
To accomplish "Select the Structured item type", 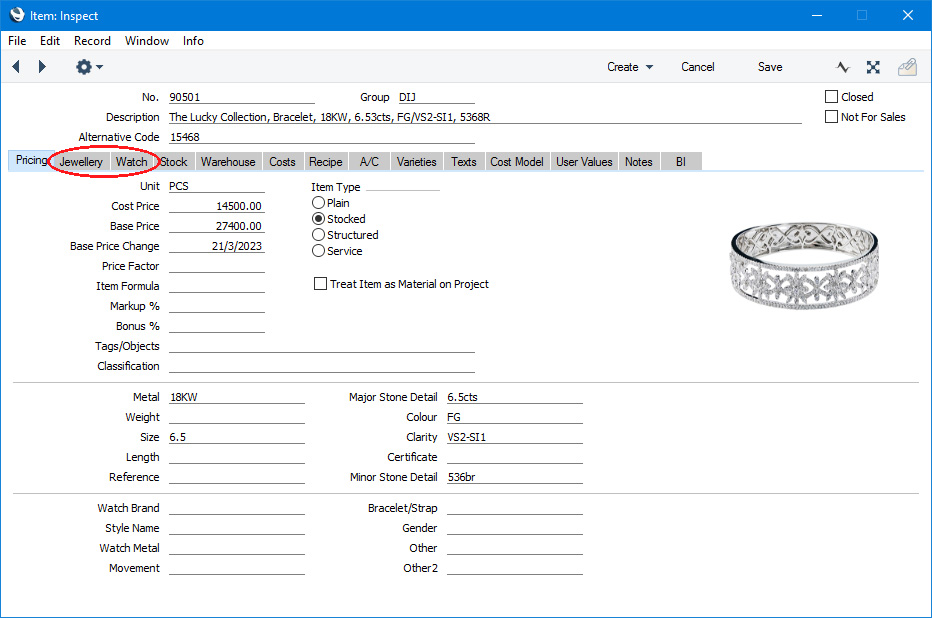I will (x=319, y=235).
